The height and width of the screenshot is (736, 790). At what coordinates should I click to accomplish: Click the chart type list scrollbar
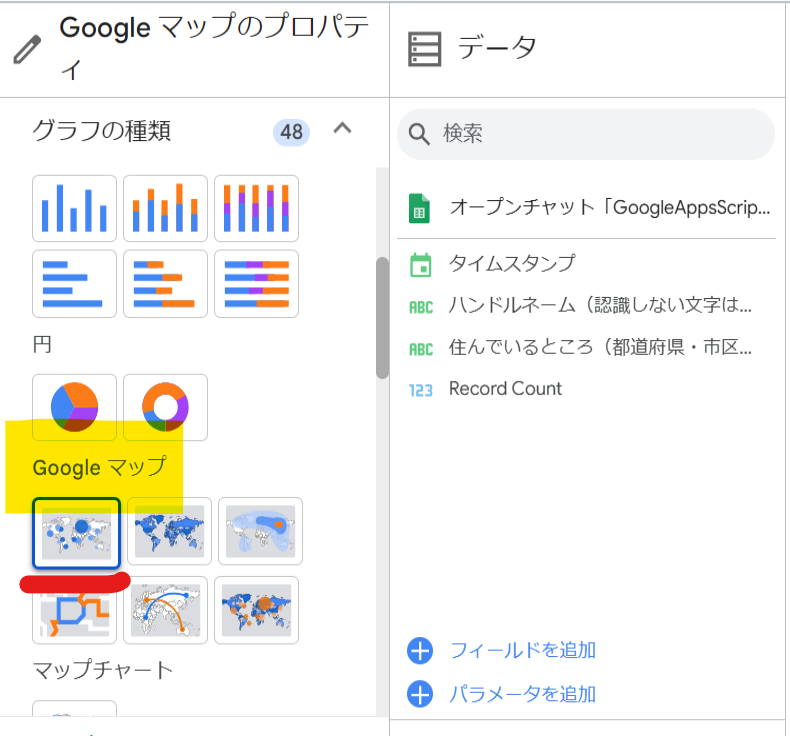tap(382, 318)
